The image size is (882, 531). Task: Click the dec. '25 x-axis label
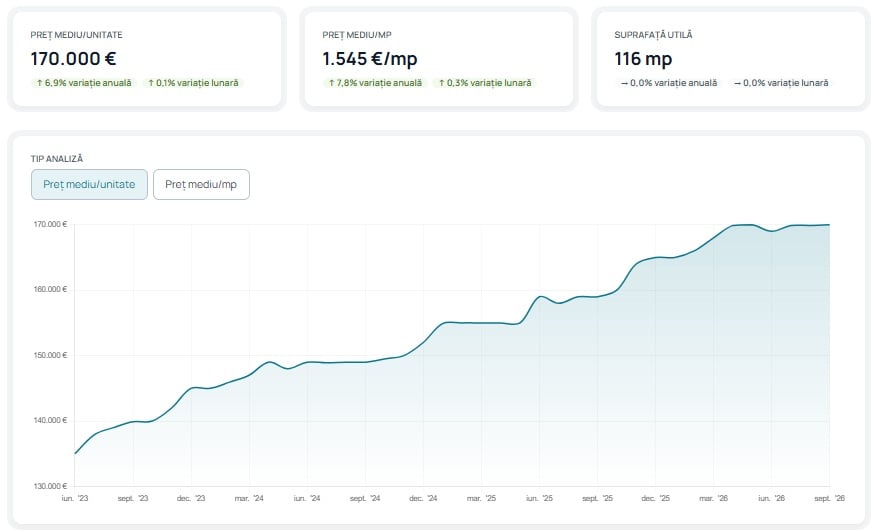[655, 498]
